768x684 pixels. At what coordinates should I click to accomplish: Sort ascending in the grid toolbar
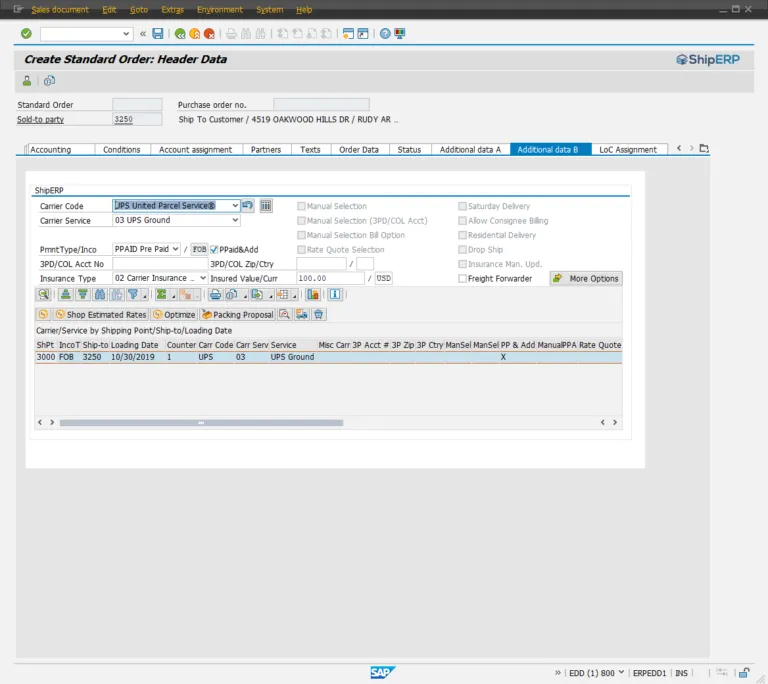(x=66, y=294)
